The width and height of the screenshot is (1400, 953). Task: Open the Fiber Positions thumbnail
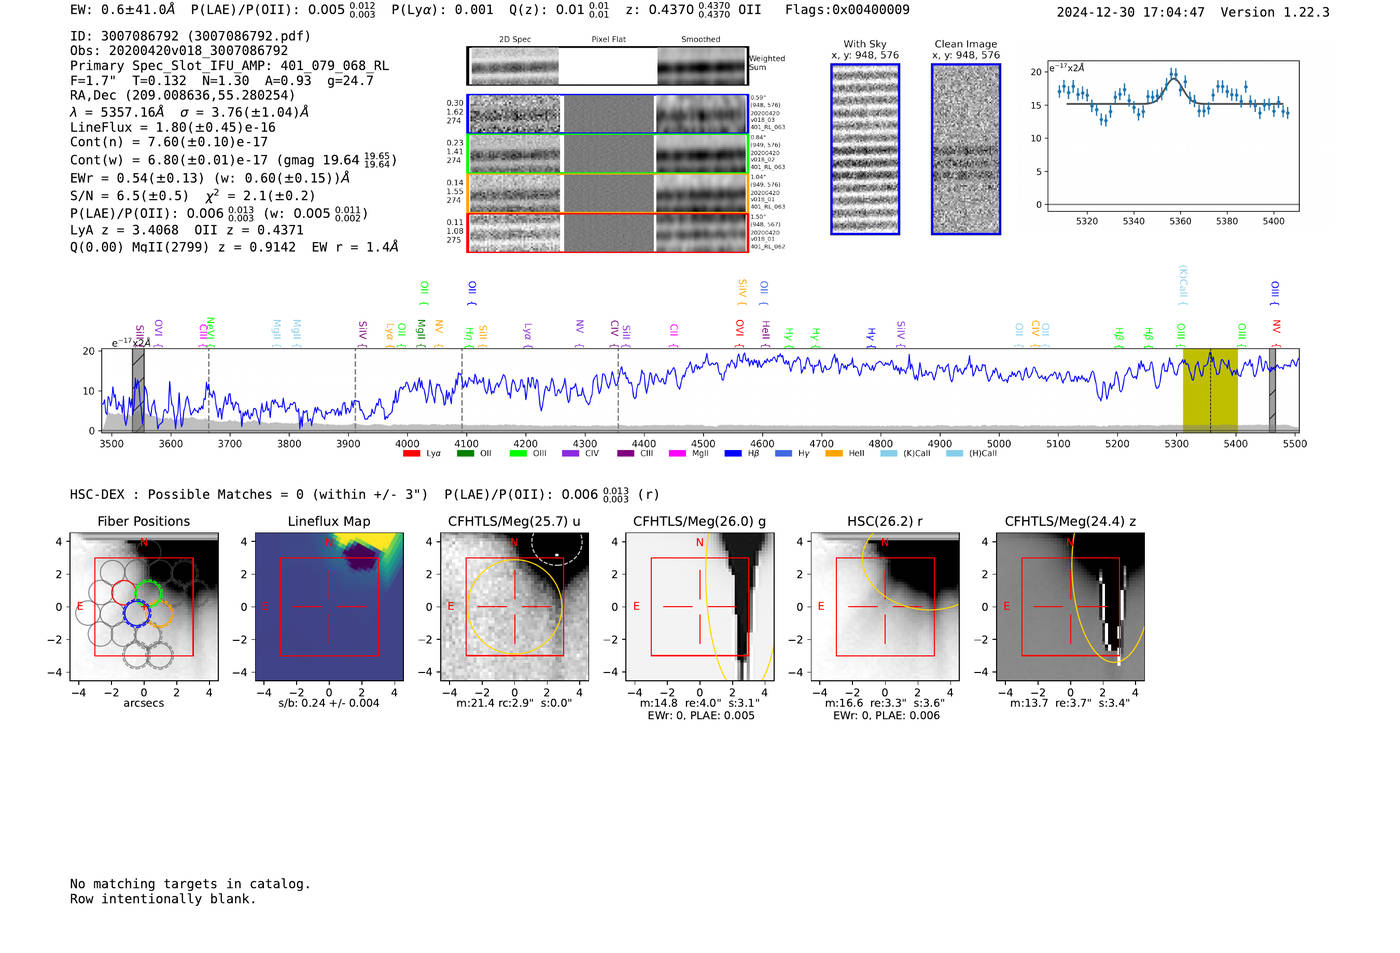point(144,607)
